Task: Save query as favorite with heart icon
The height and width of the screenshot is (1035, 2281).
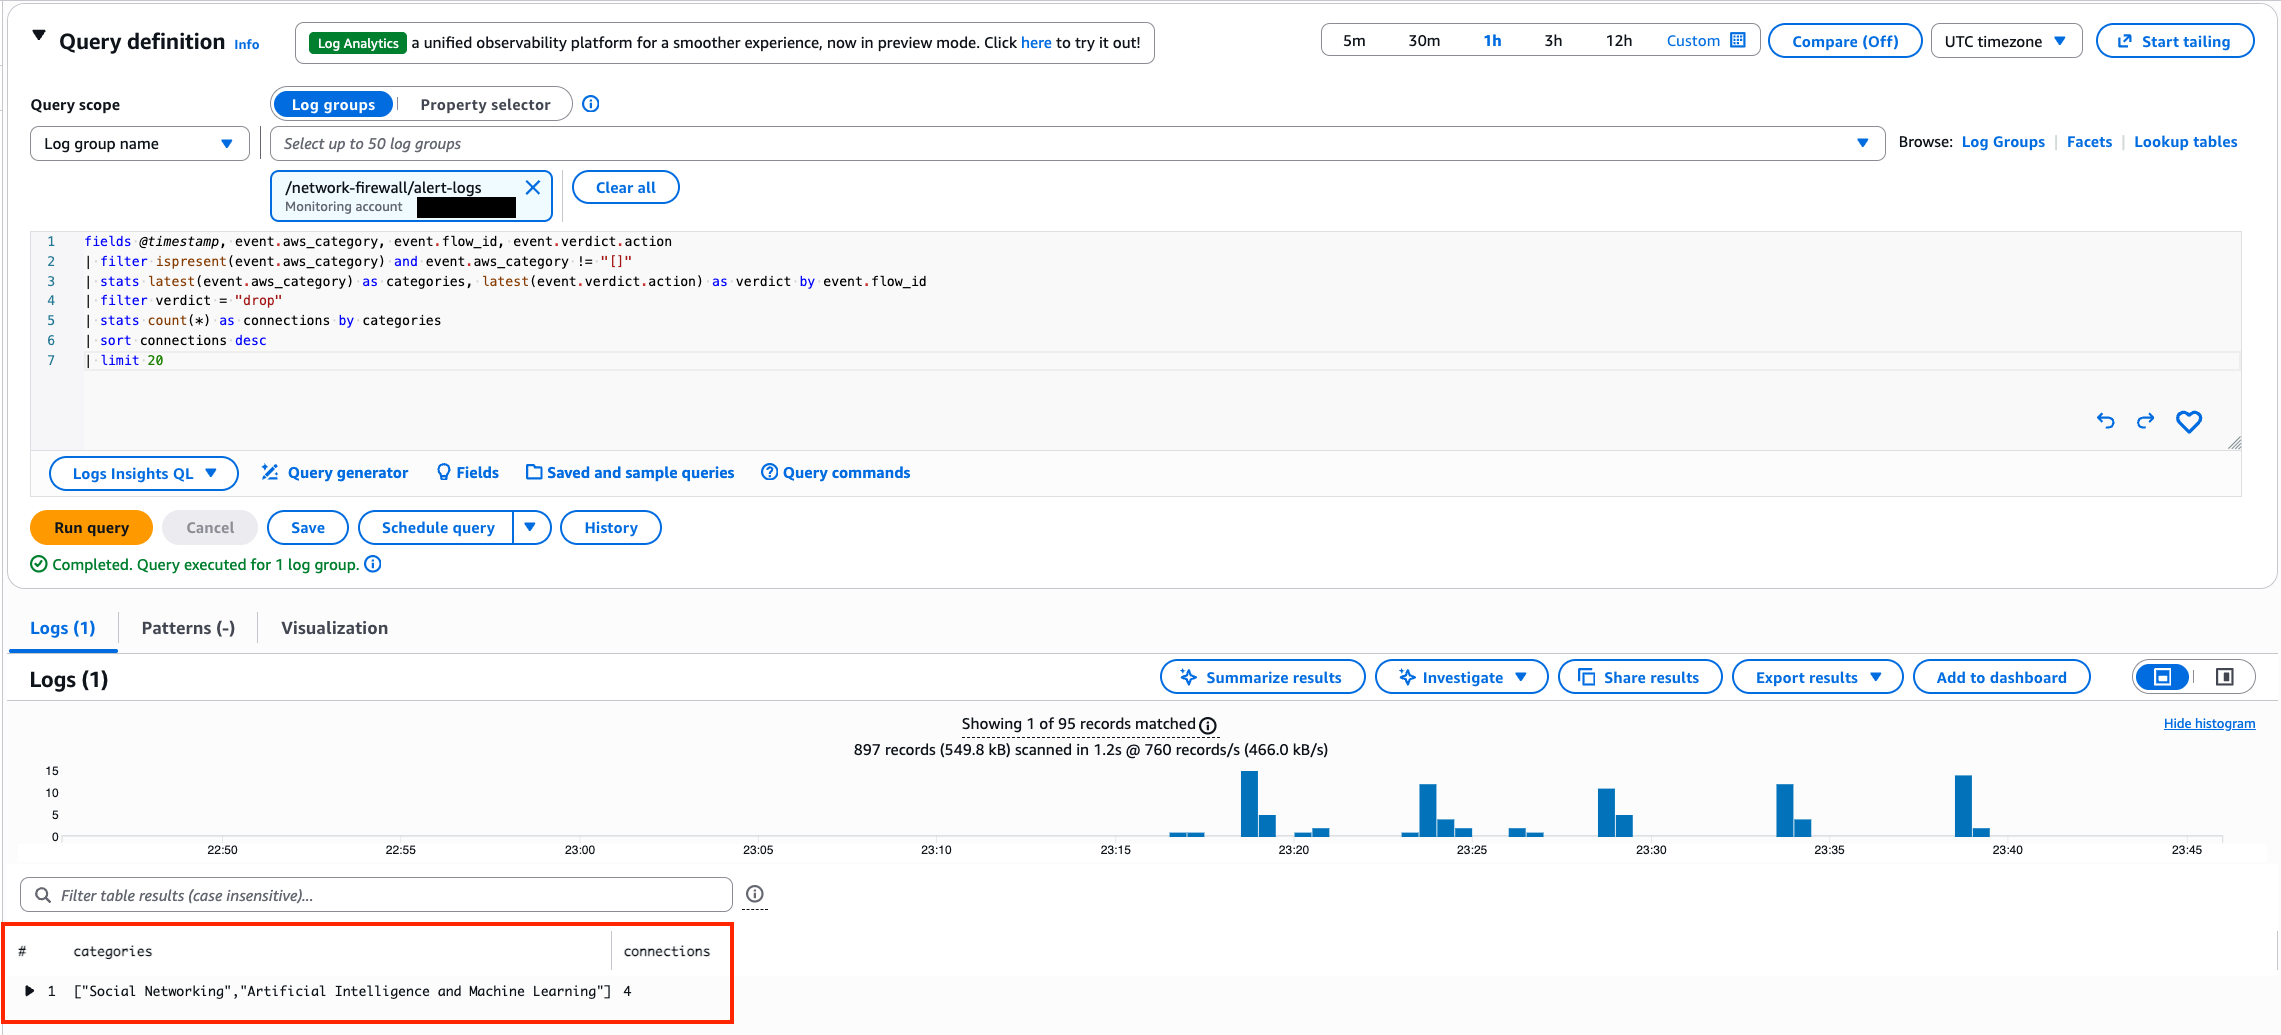Action: tap(2189, 421)
